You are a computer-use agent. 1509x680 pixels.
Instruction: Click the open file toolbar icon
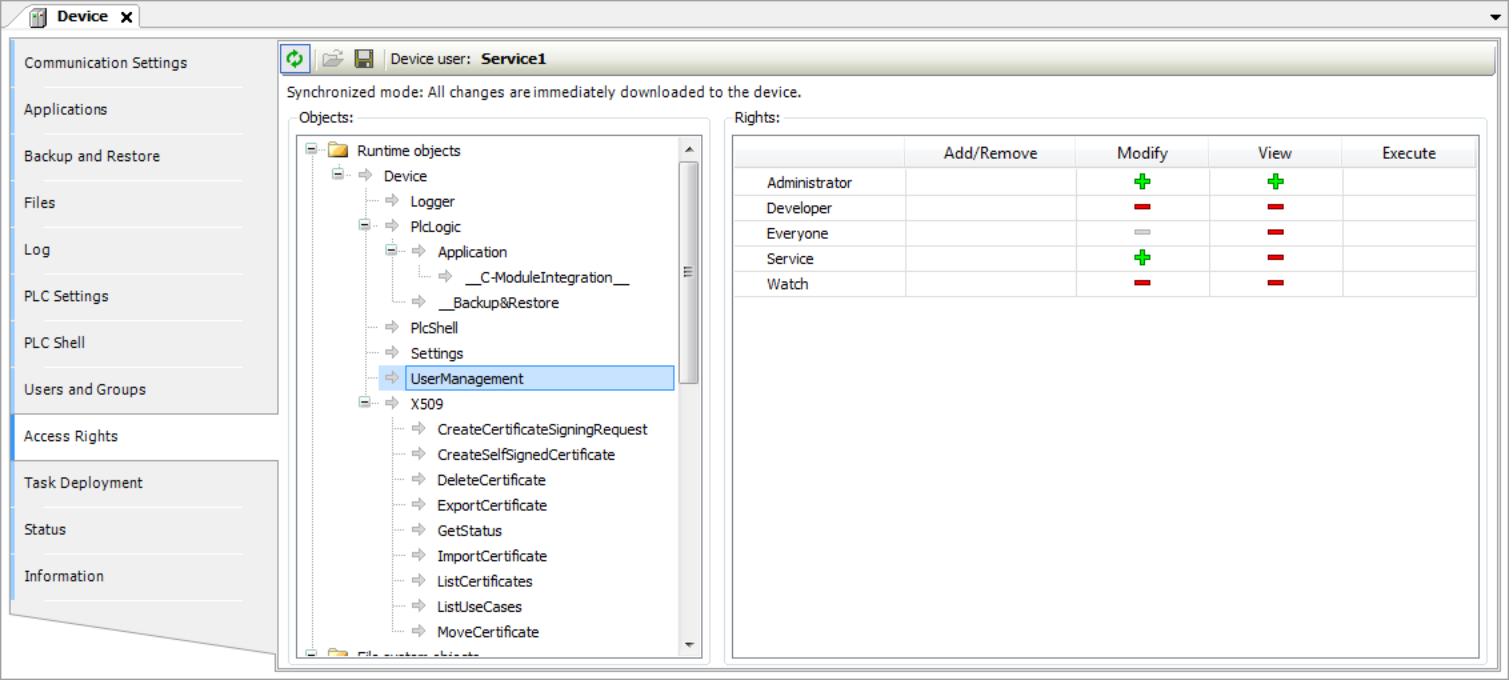click(332, 58)
